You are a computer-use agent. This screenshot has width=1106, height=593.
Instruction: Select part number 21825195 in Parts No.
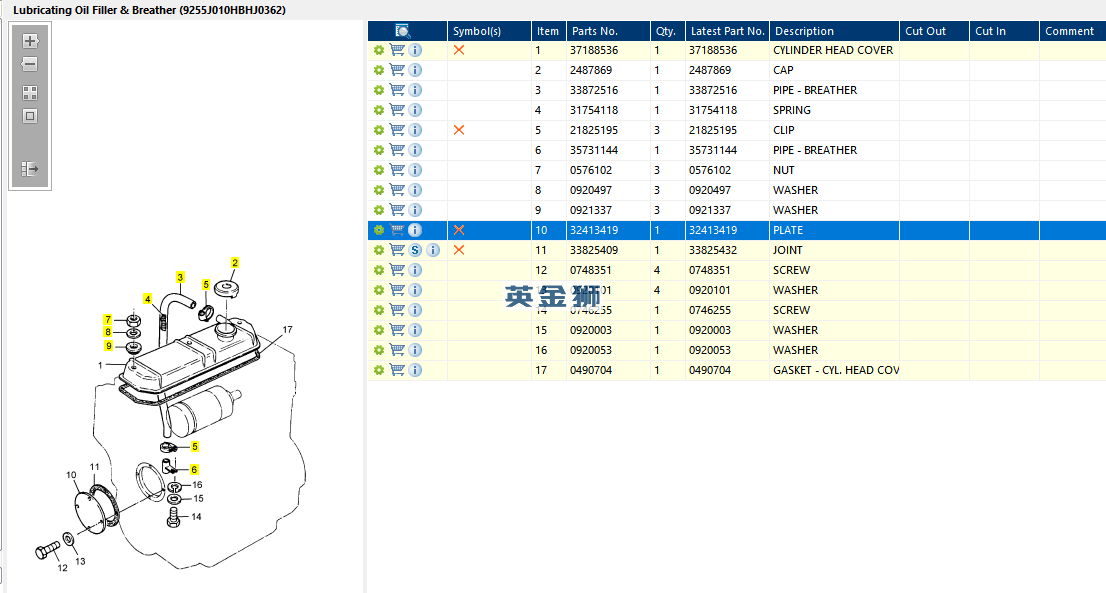pyautogui.click(x=594, y=130)
